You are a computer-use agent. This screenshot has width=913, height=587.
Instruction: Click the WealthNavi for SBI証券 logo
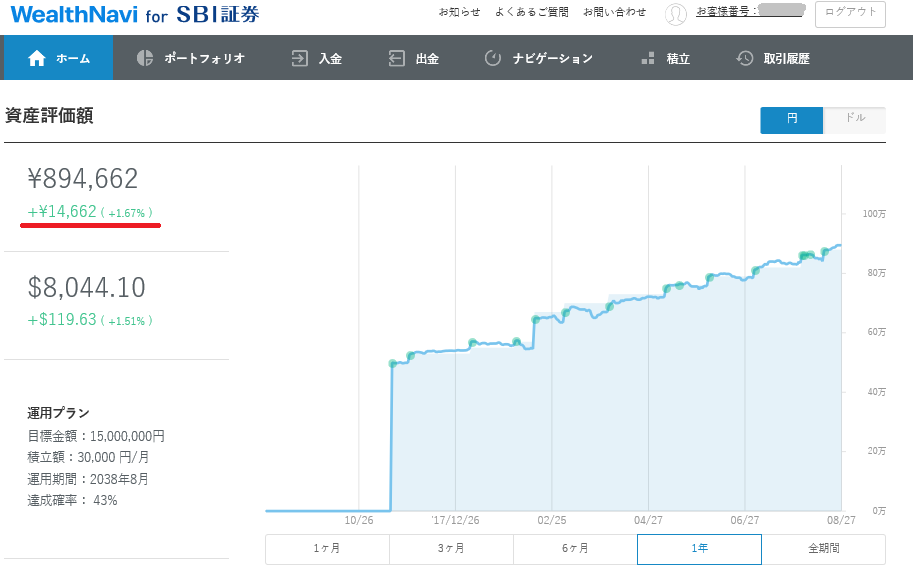click(135, 15)
